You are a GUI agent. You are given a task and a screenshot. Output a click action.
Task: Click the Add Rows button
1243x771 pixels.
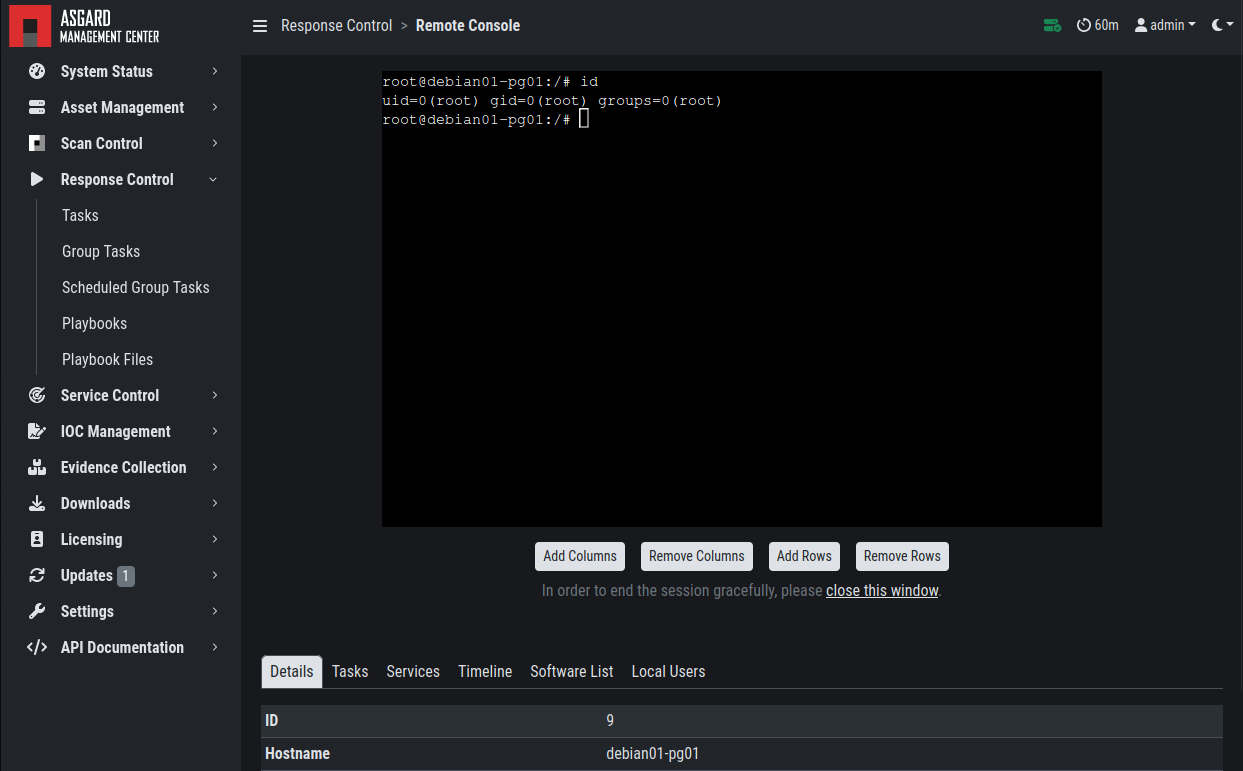pos(804,556)
